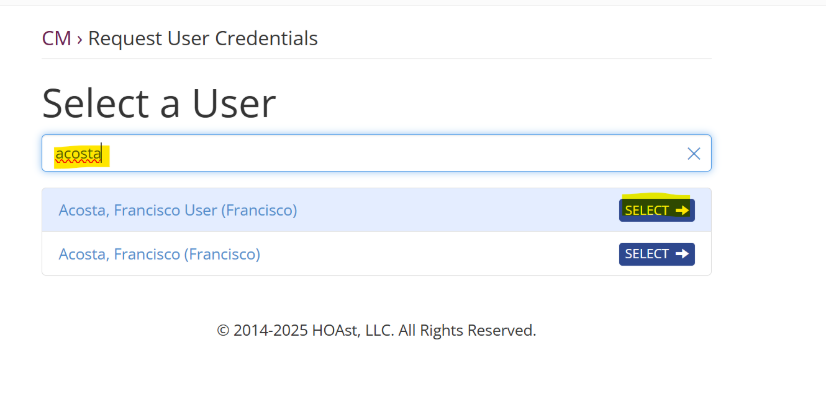
Task: Focus the user search box's empty area
Action: (400, 153)
